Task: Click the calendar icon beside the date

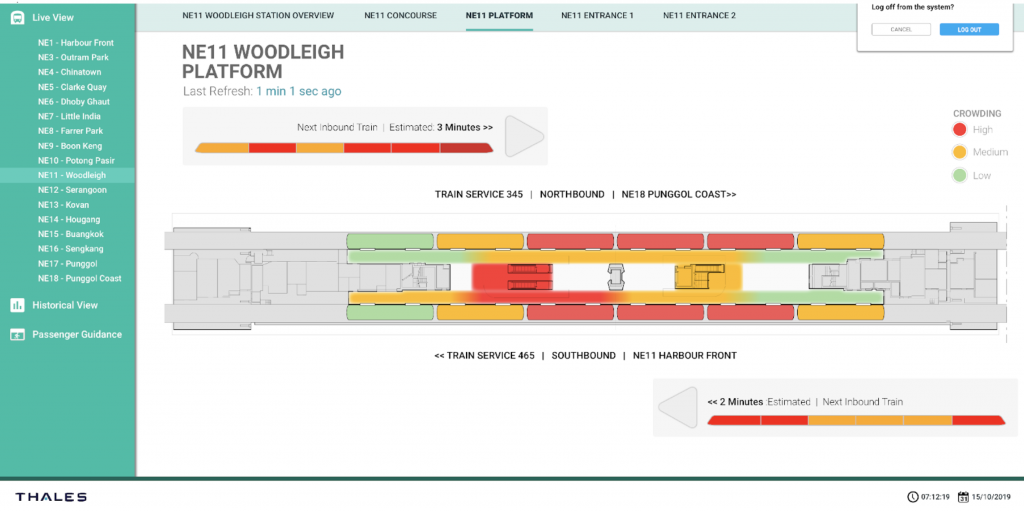Action: 964,497
